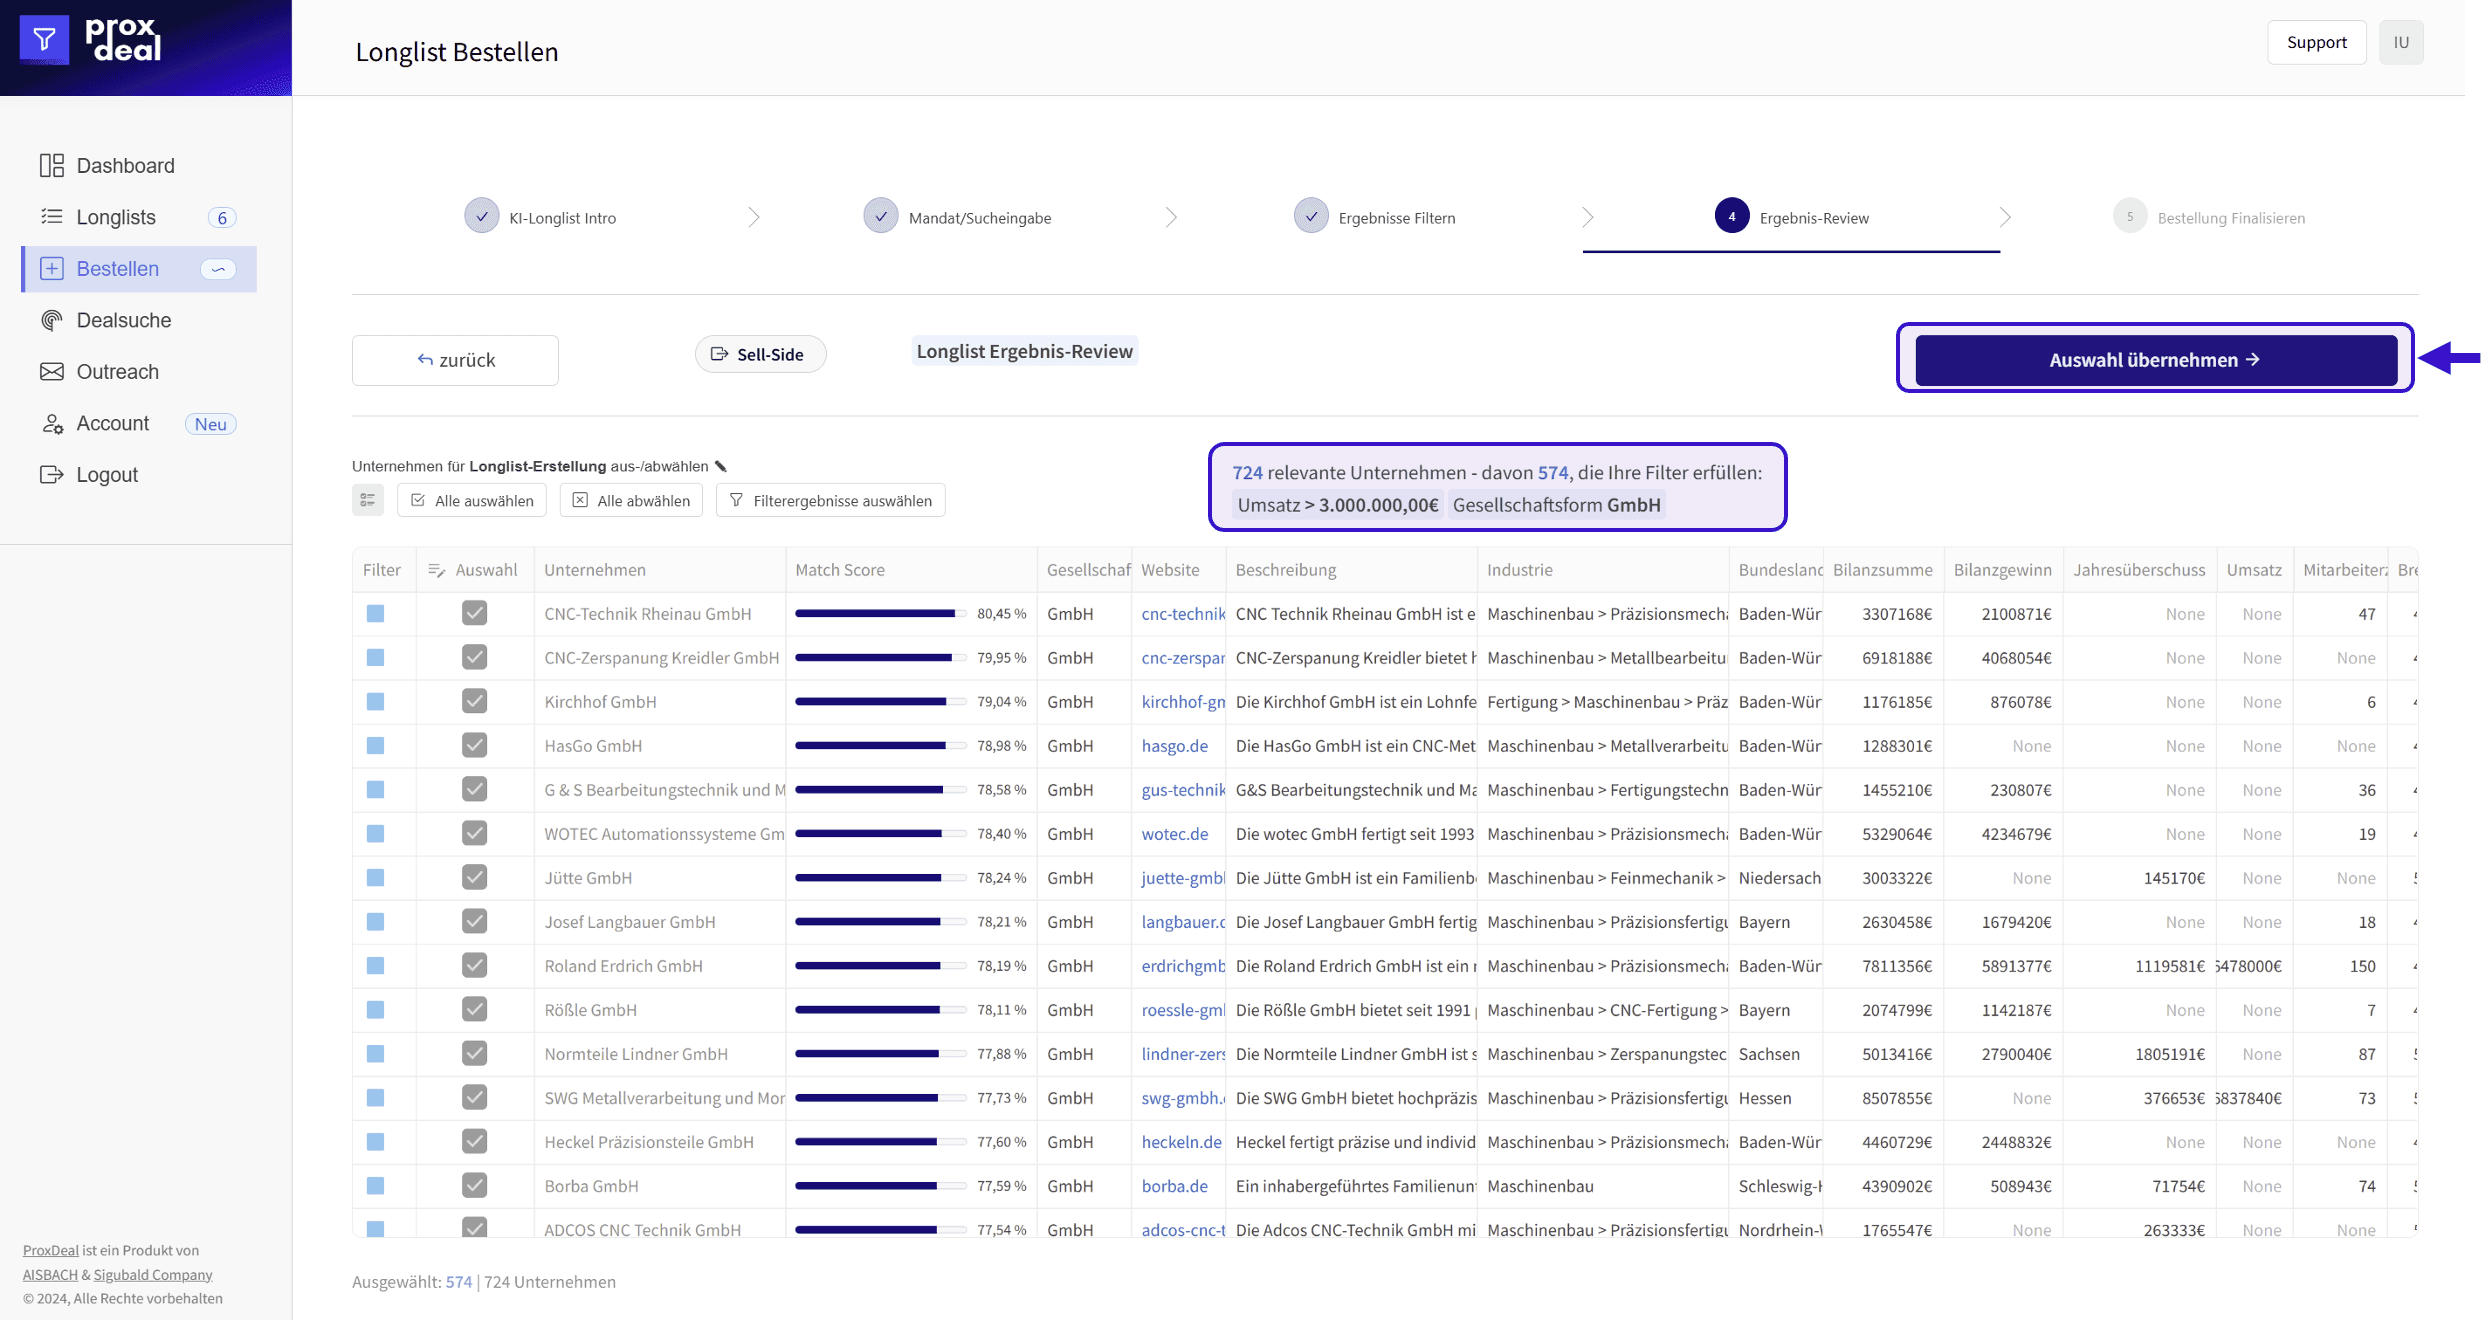This screenshot has height=1320, width=2490.
Task: Click the list view icon left of Alle auswählen
Action: pyautogui.click(x=368, y=500)
